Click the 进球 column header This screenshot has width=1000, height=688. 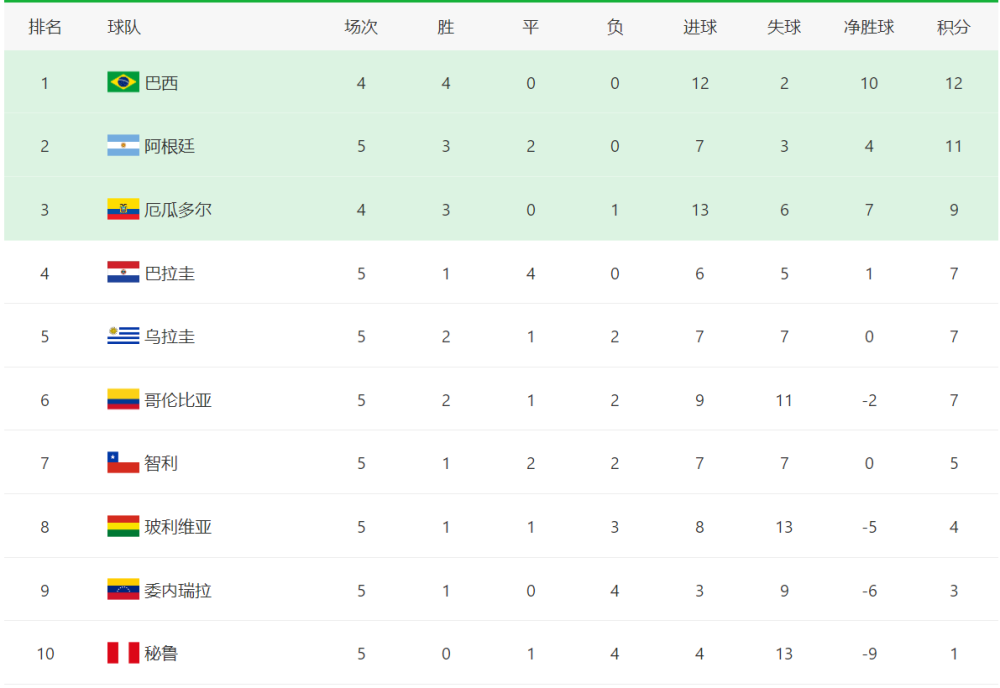coord(700,27)
